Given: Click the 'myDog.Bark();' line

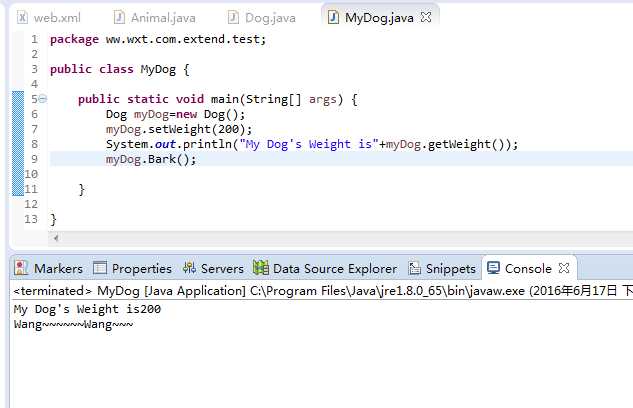Looking at the screenshot, I should tap(151, 159).
